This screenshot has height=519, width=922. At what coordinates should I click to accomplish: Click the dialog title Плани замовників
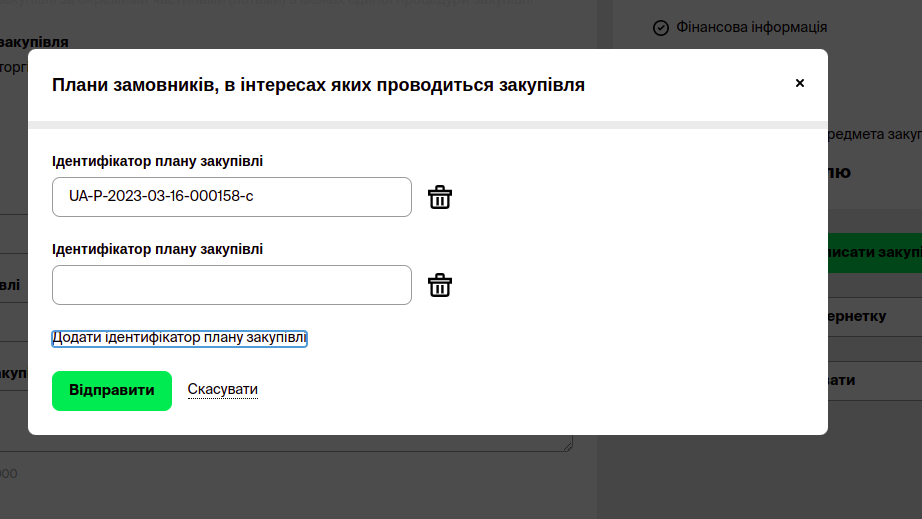tap(318, 86)
